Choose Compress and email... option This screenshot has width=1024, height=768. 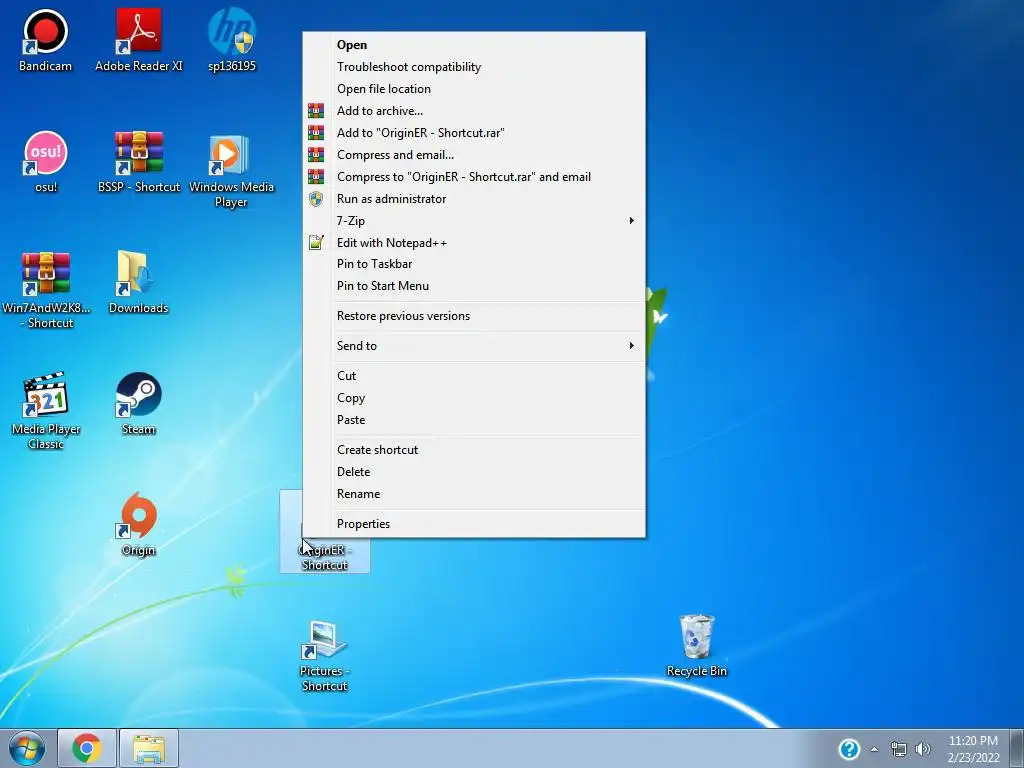click(474, 155)
